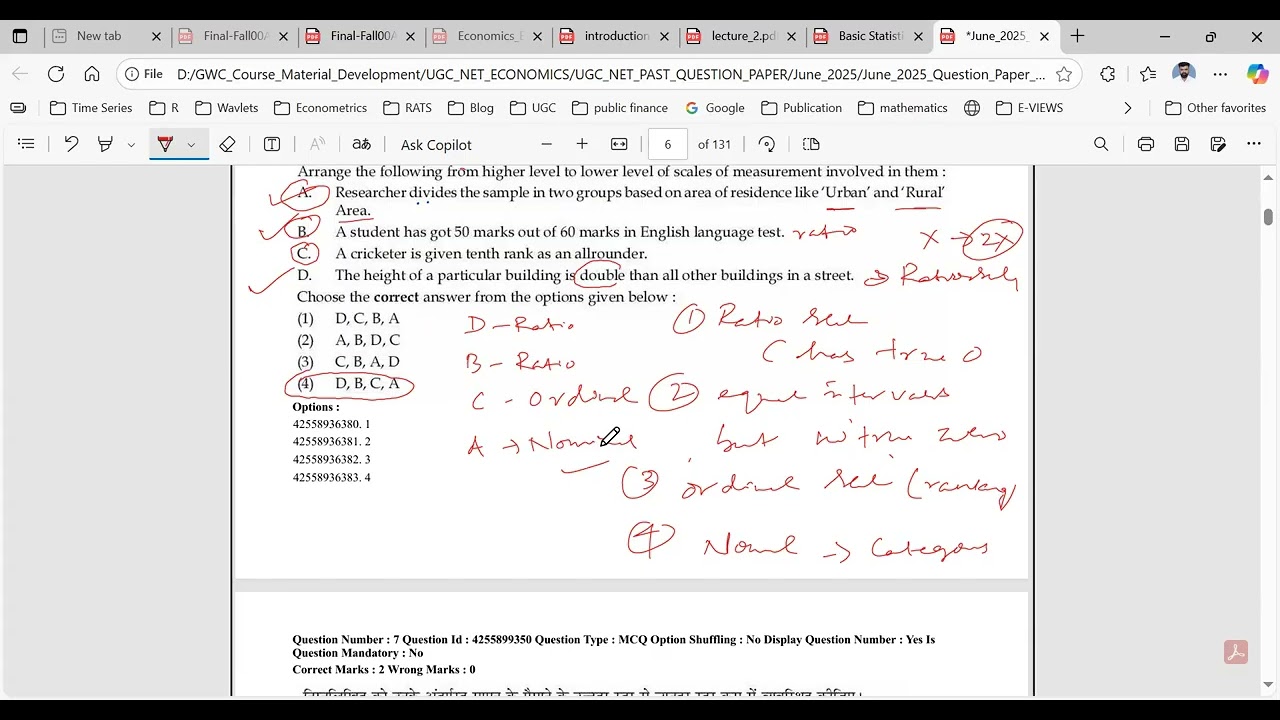Click the Save icon
1280x720 pixels.
tap(1182, 144)
